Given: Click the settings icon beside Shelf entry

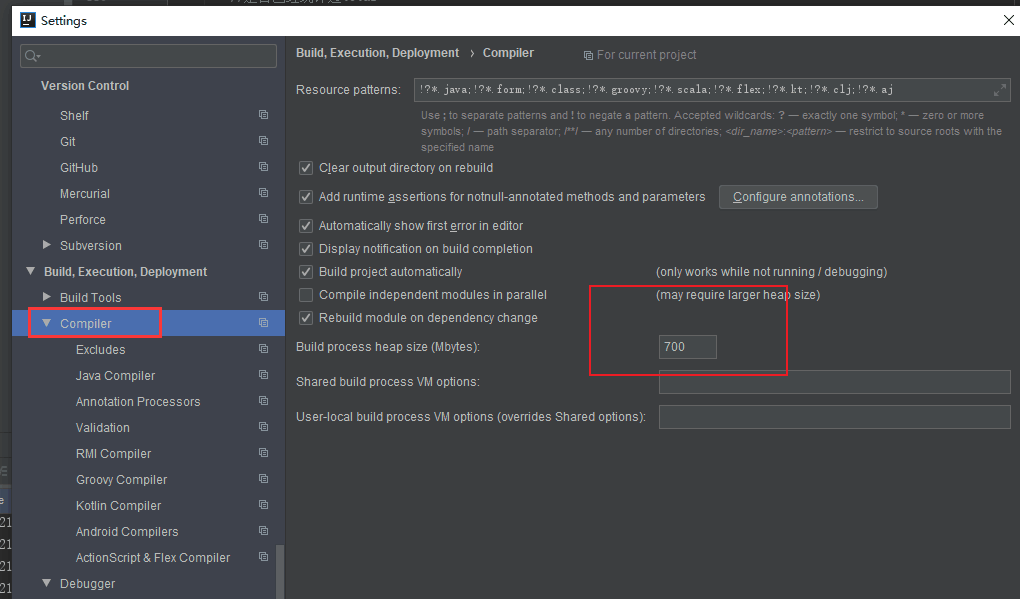Looking at the screenshot, I should point(263,115).
